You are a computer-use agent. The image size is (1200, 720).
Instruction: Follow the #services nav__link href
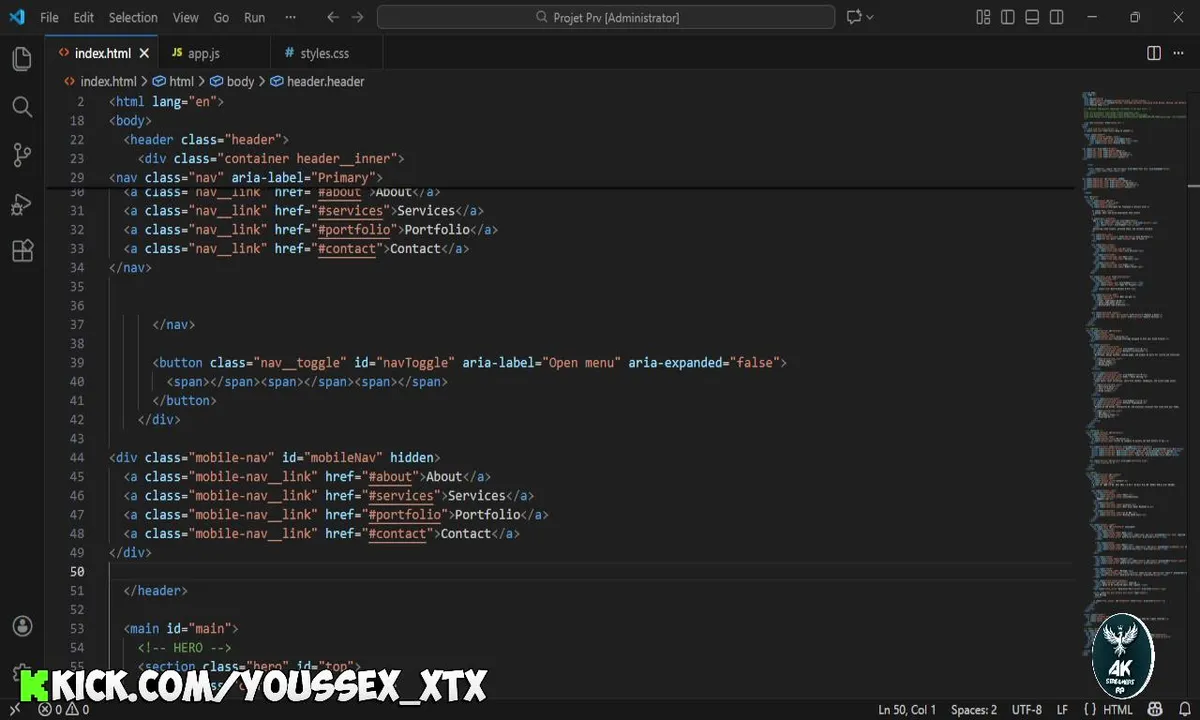[x=350, y=211]
